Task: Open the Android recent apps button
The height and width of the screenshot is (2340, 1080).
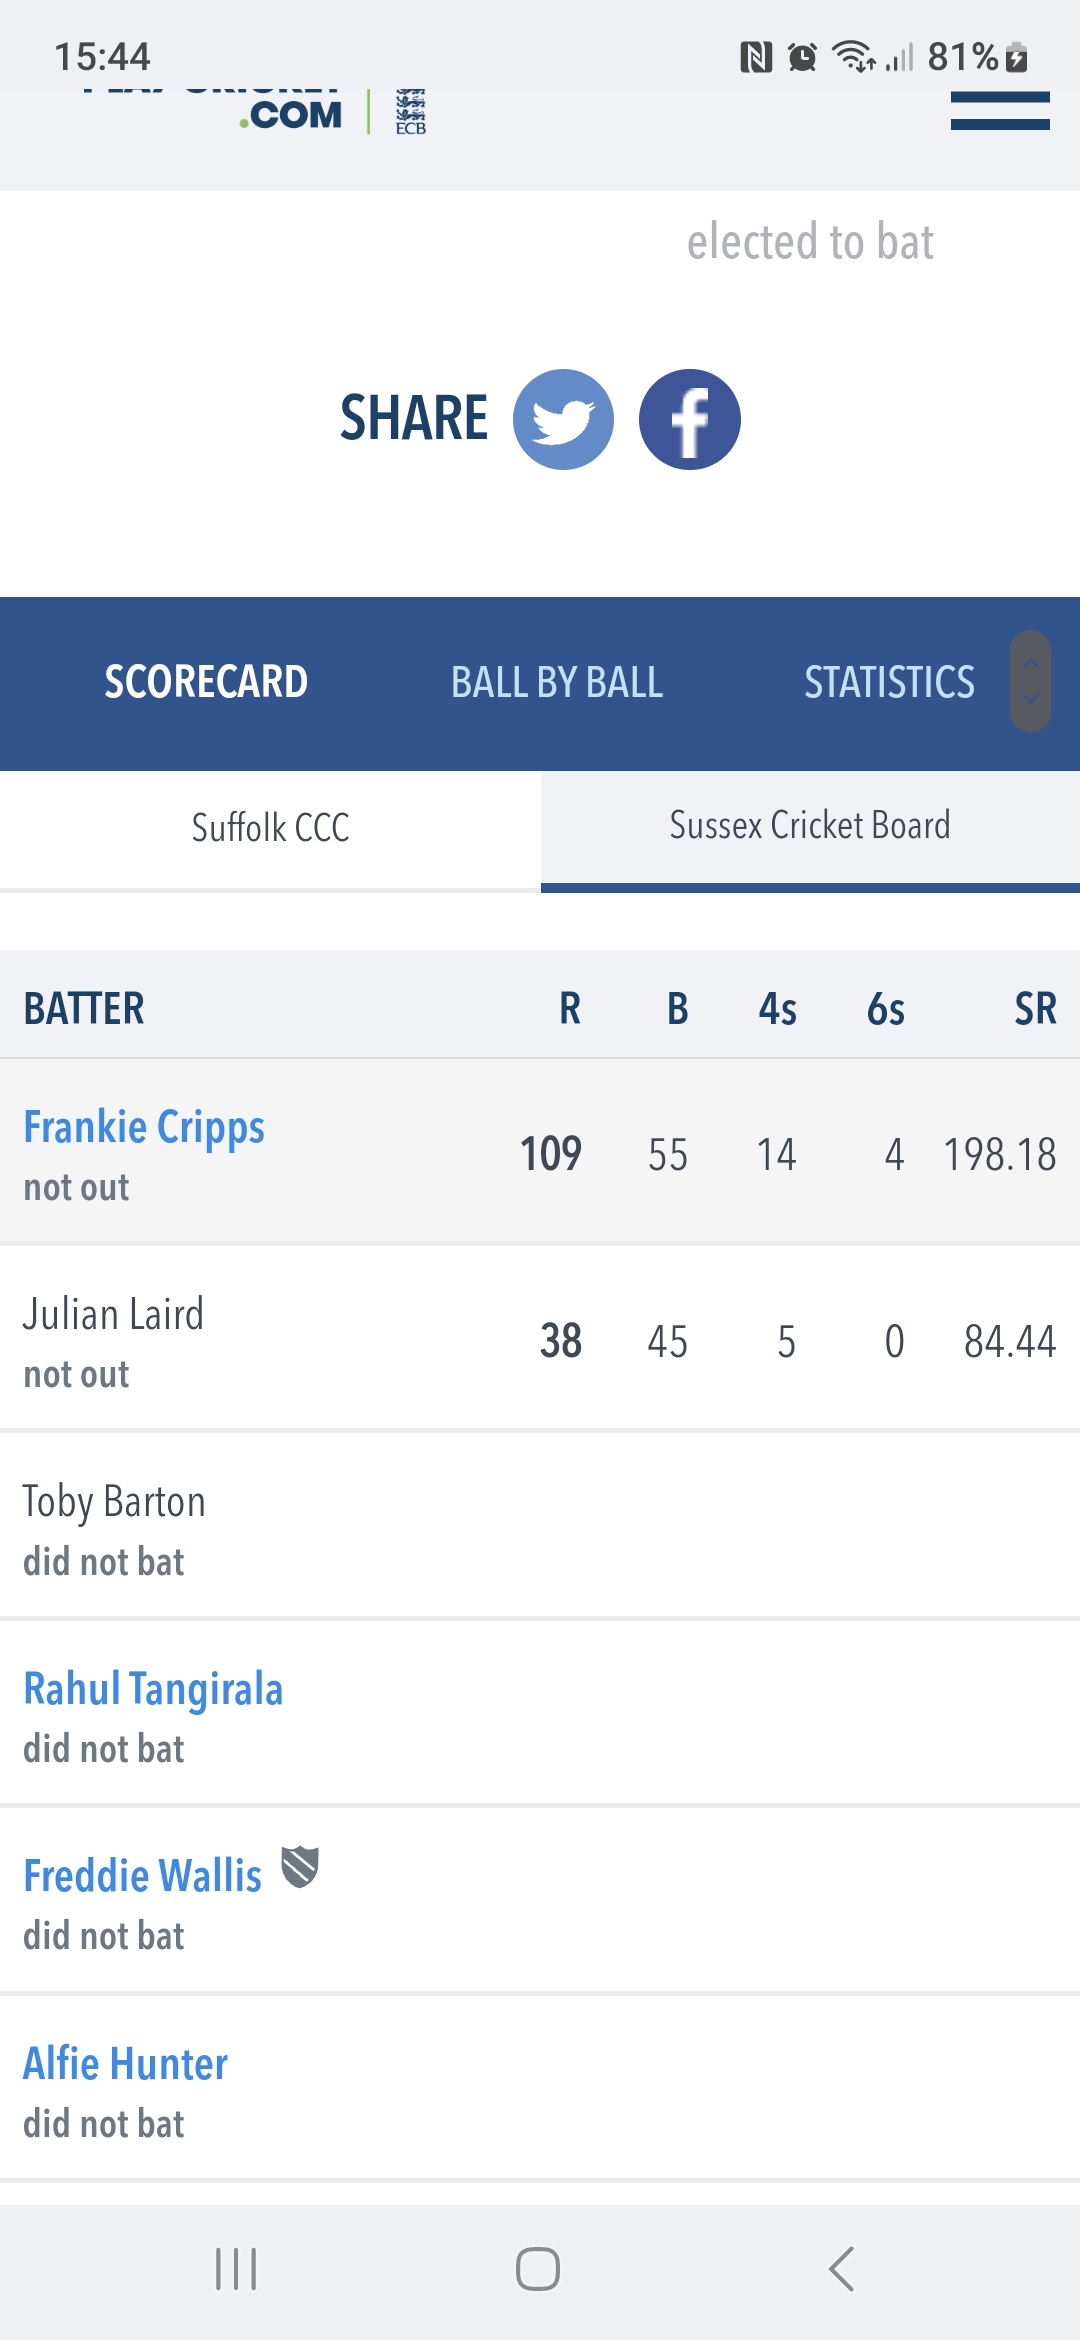Action: point(236,2268)
